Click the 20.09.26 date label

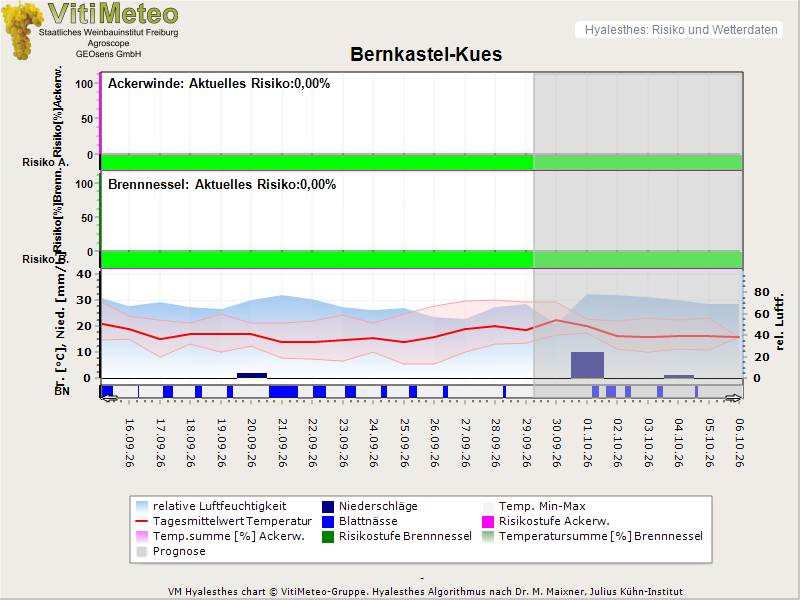(x=252, y=443)
